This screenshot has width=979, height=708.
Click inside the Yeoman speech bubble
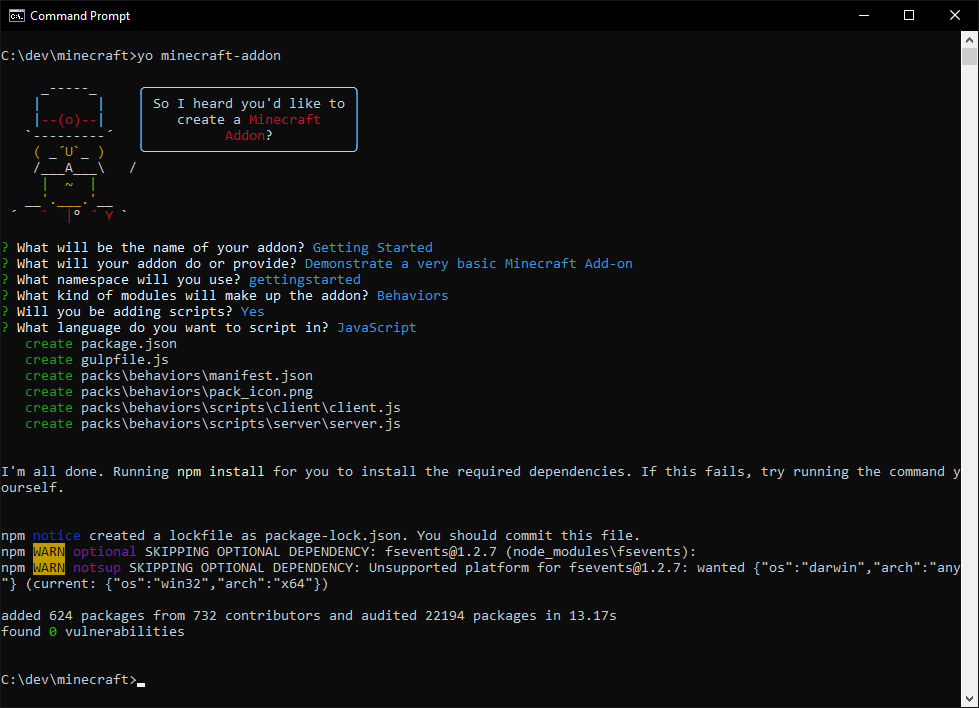point(249,120)
